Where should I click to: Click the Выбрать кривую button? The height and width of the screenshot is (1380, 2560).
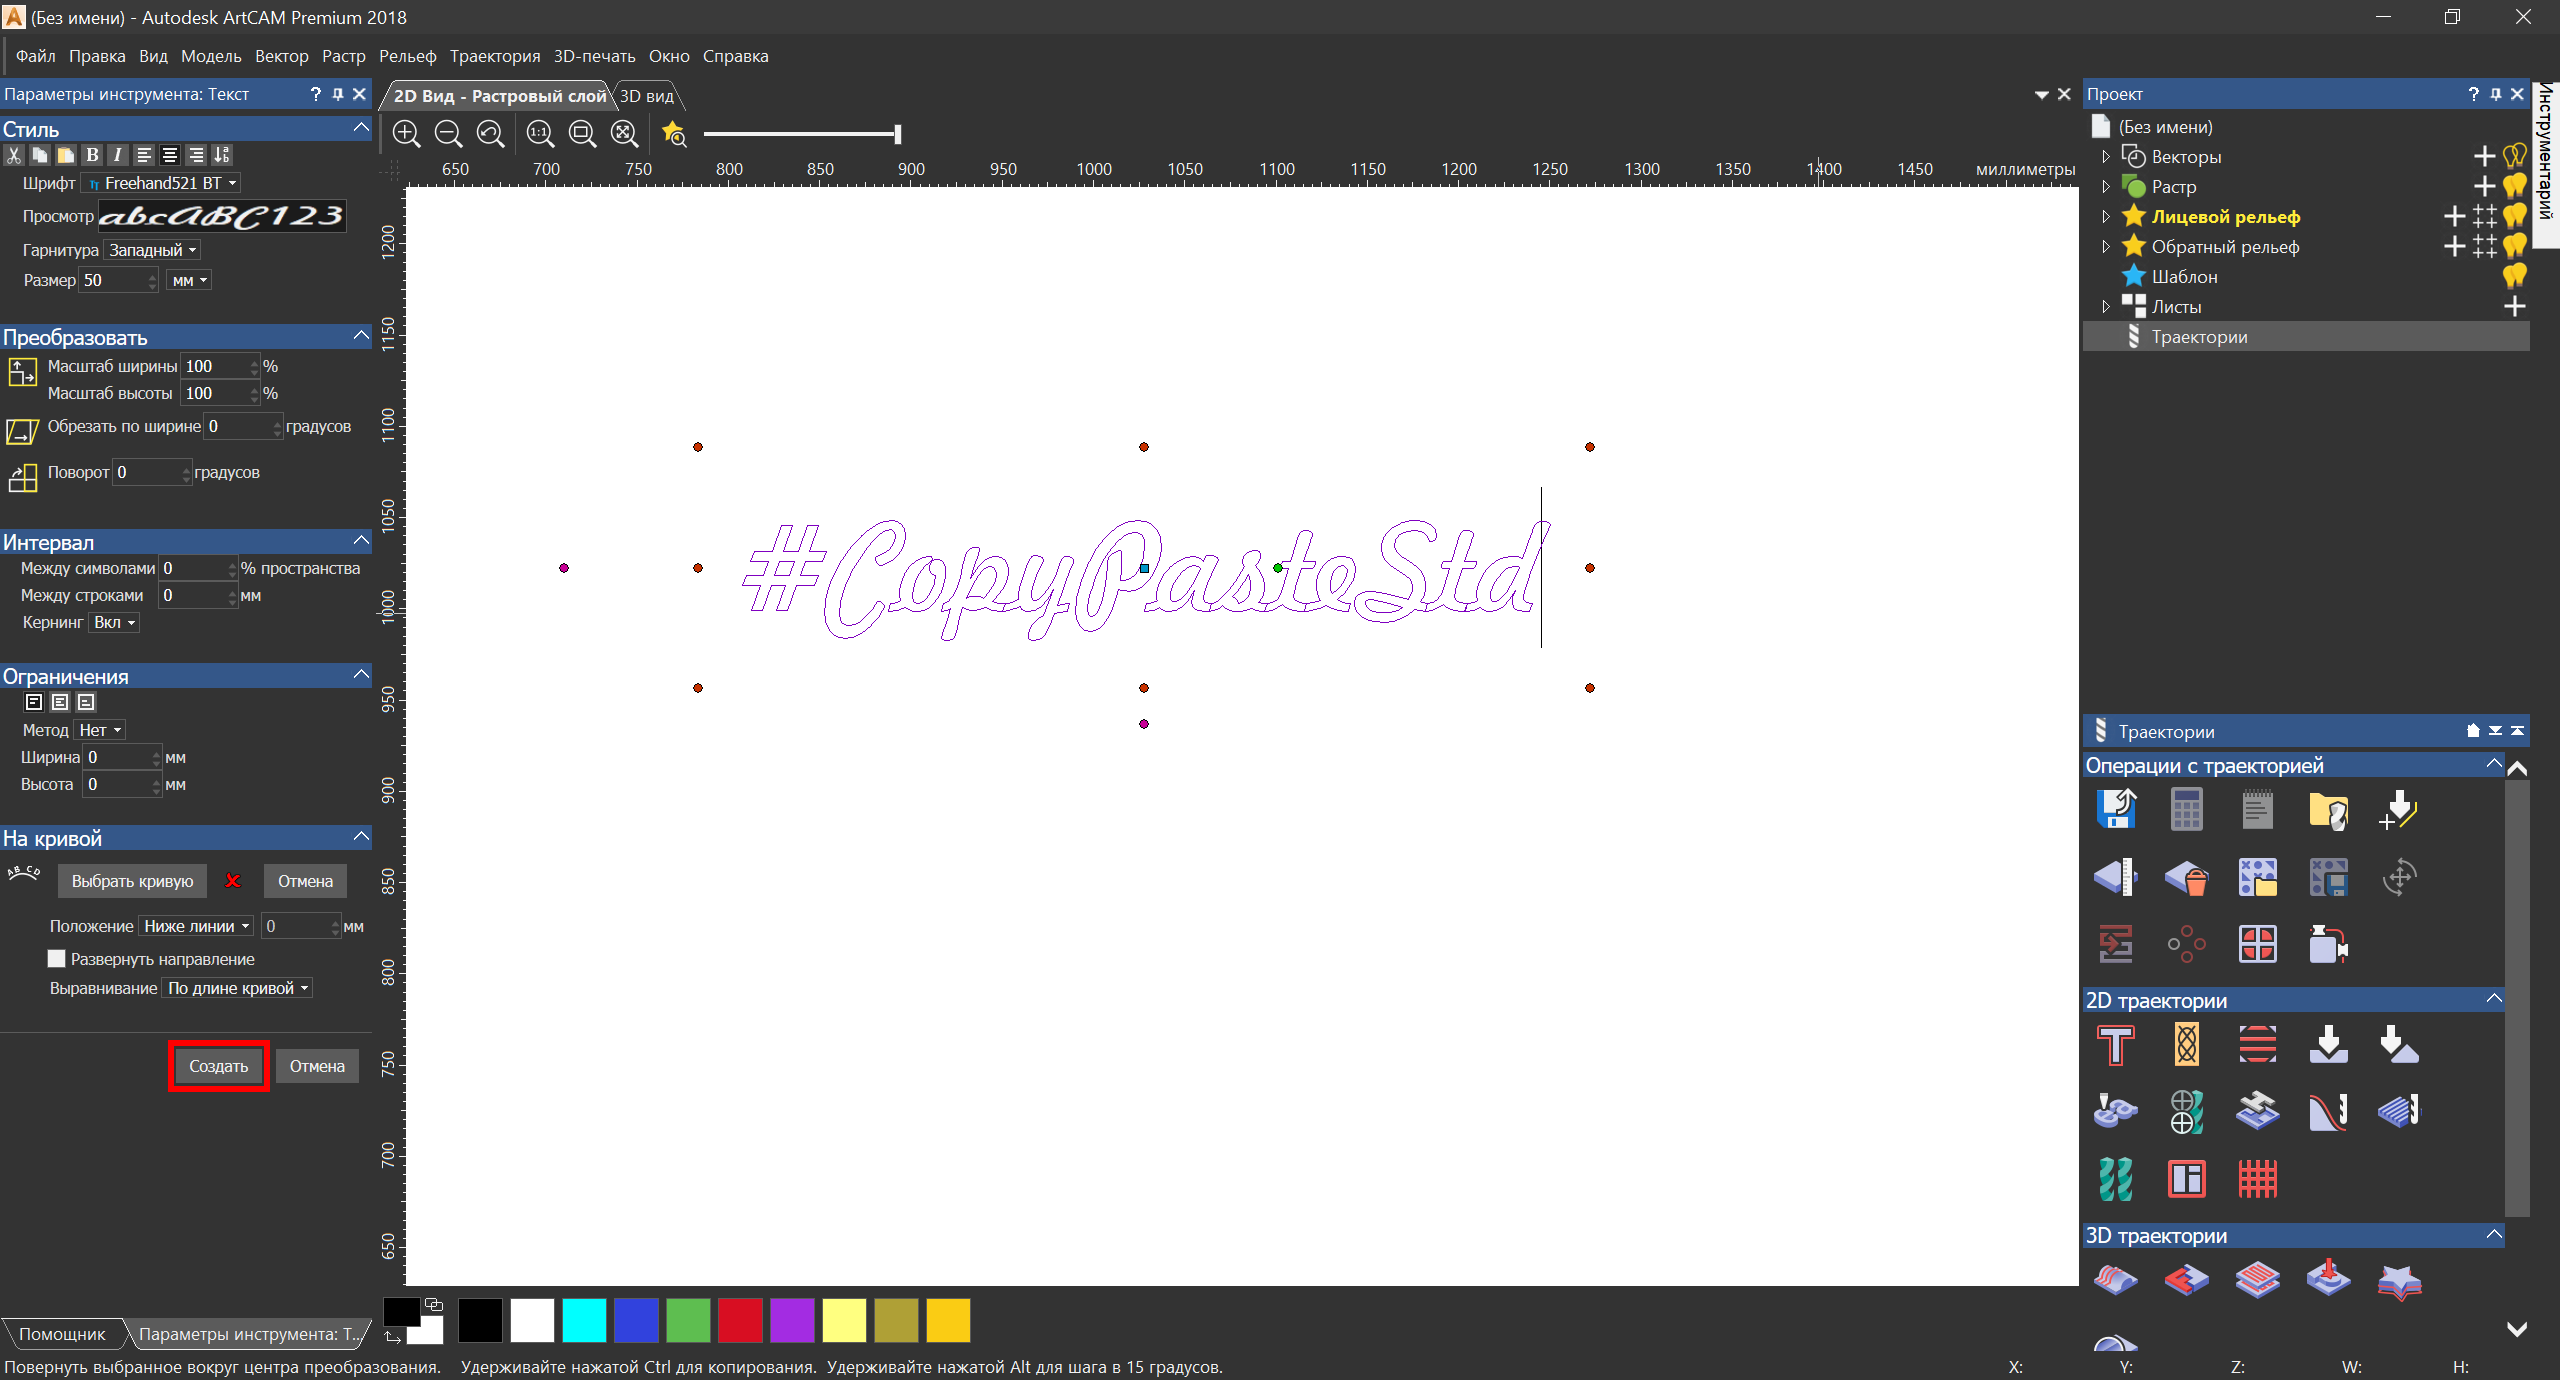coord(132,881)
